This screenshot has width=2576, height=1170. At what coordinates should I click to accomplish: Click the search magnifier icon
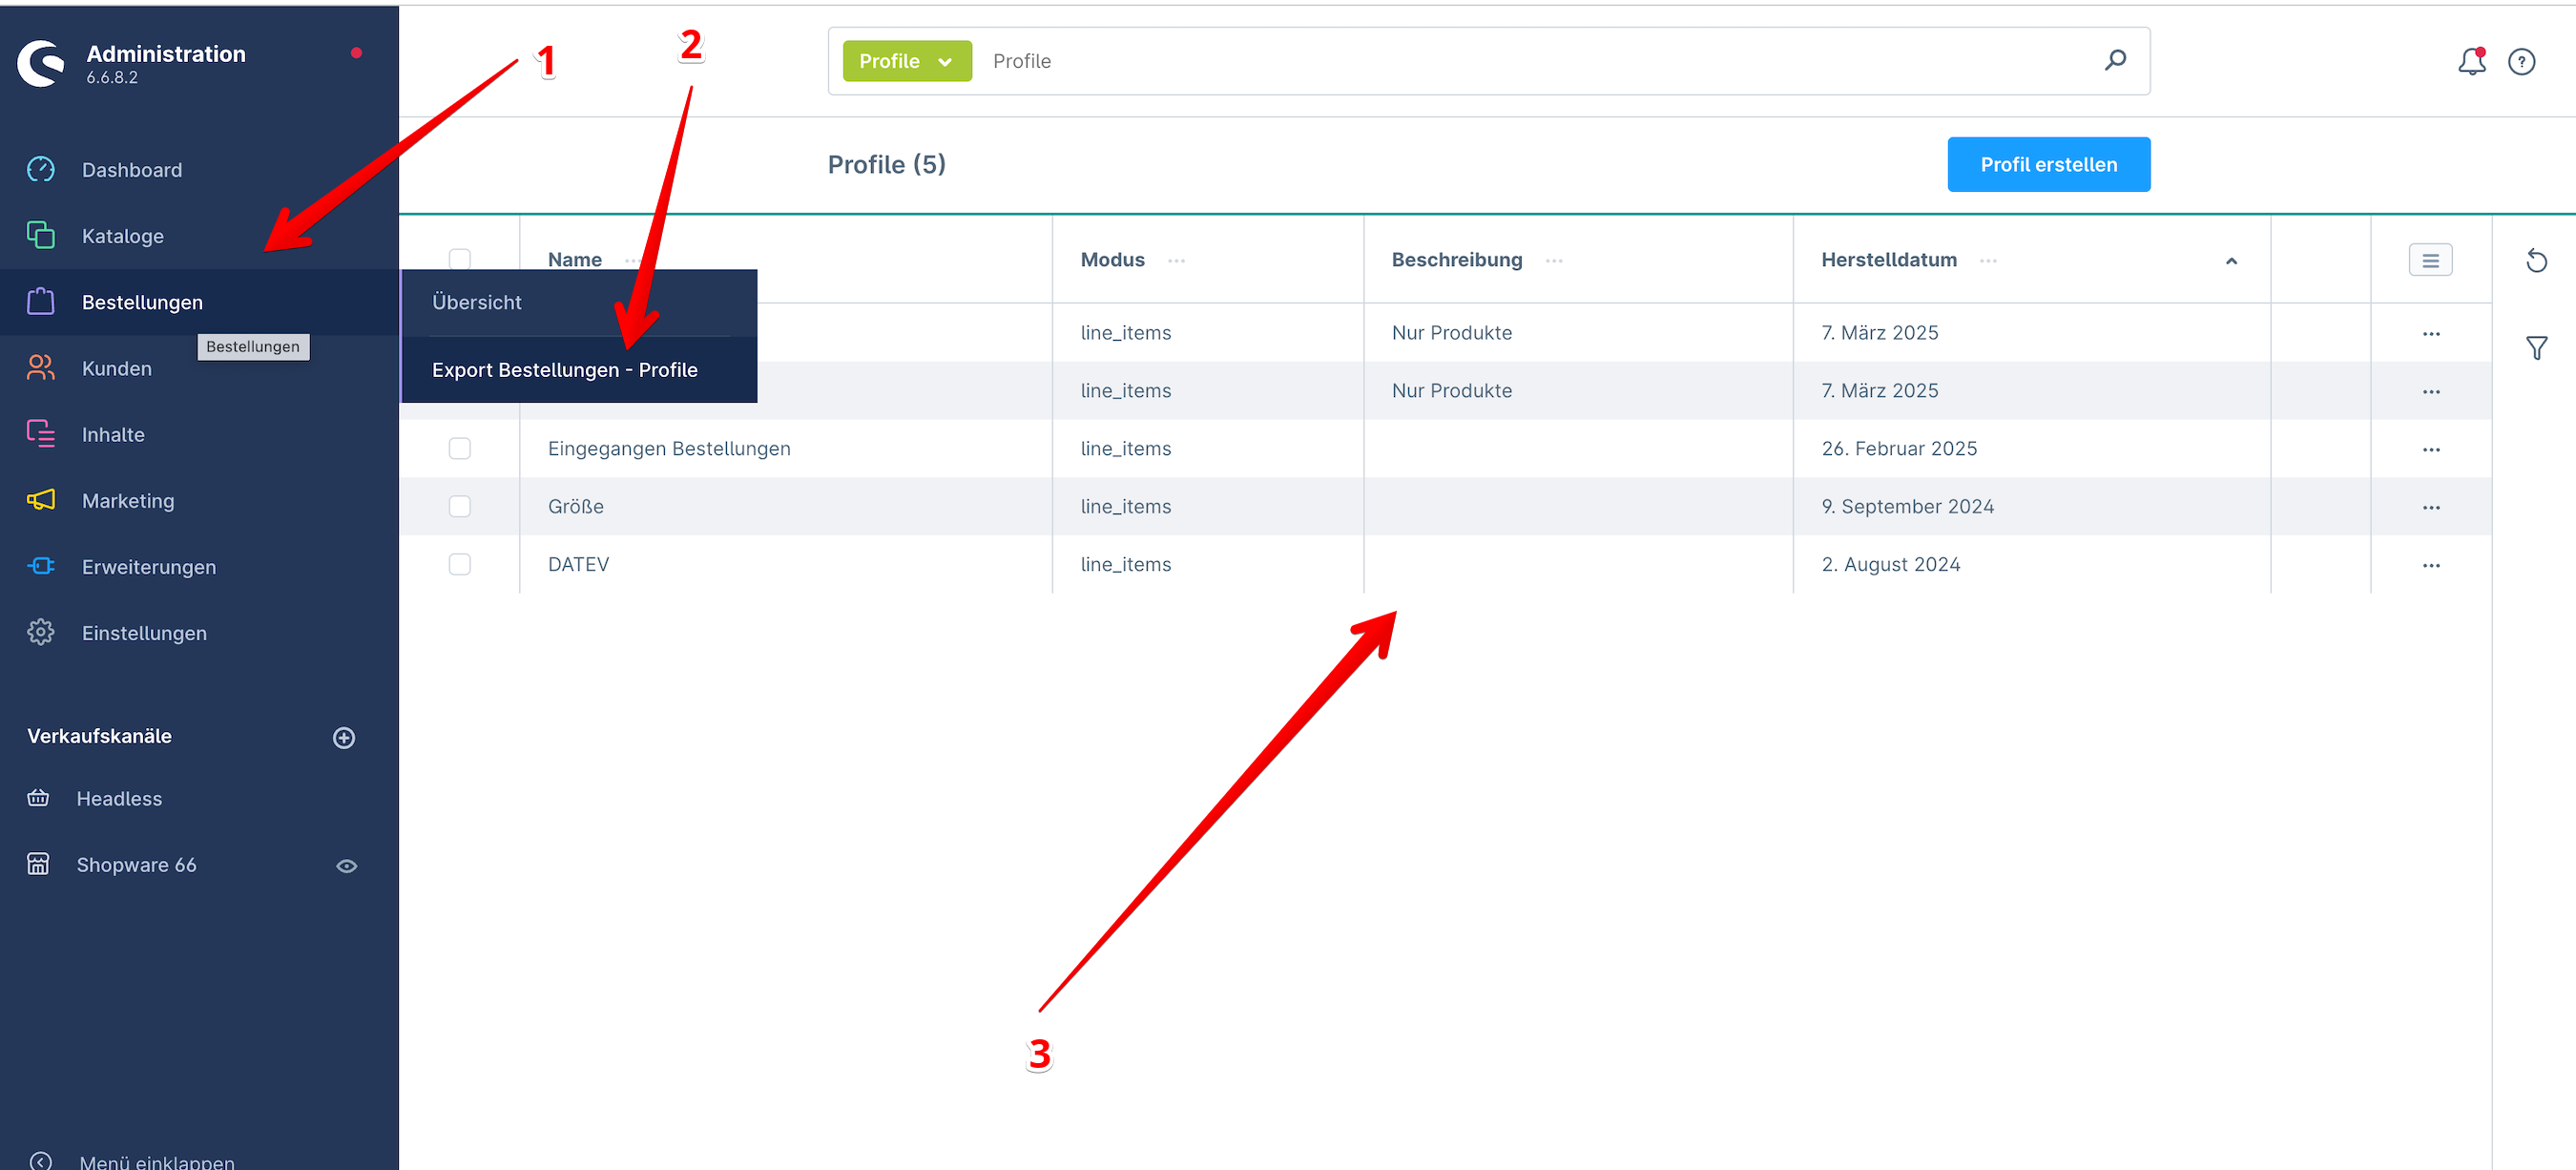pyautogui.click(x=2118, y=61)
